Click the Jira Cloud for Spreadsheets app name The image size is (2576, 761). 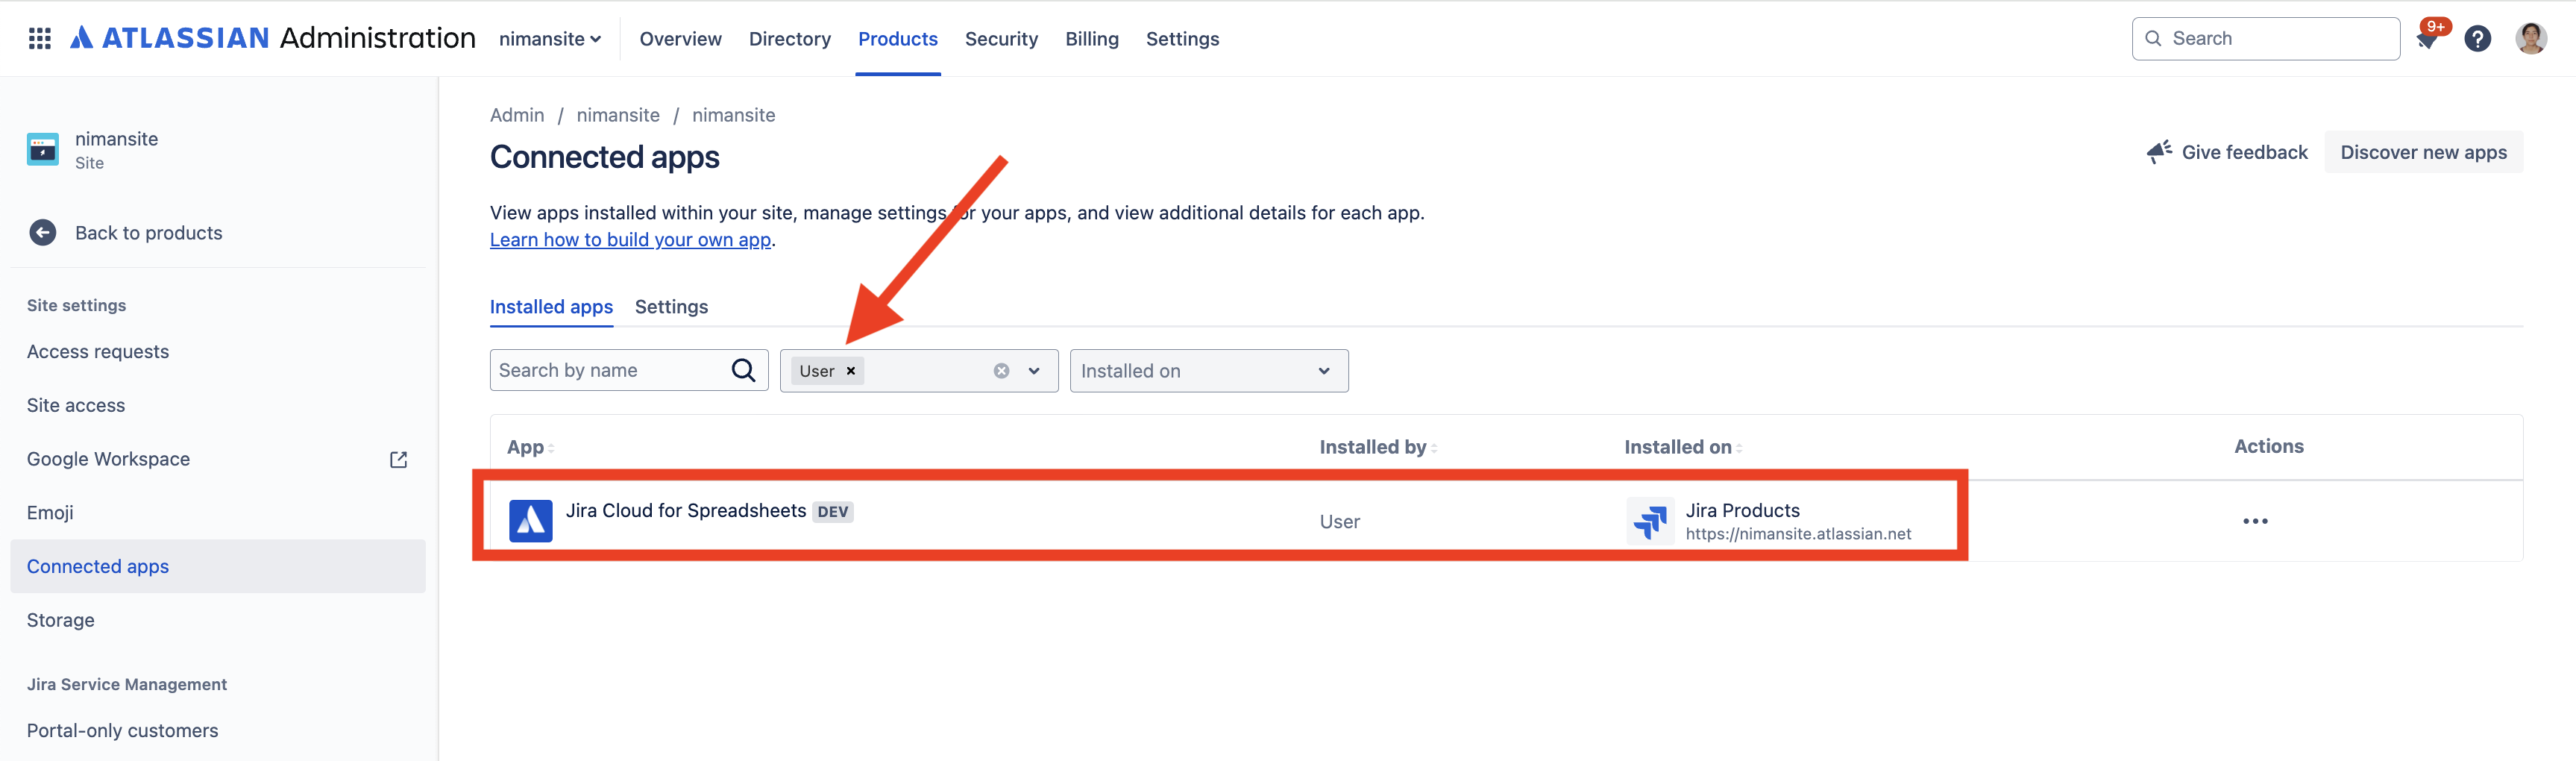tap(686, 511)
